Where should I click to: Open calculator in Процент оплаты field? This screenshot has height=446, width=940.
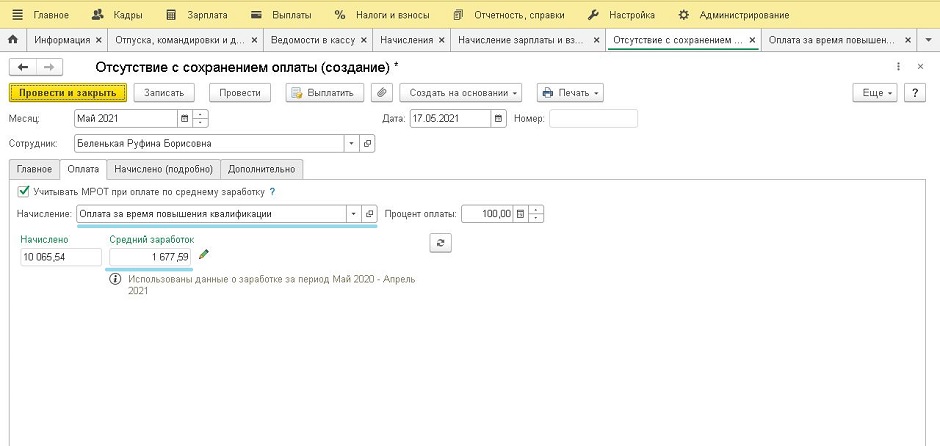[520, 214]
